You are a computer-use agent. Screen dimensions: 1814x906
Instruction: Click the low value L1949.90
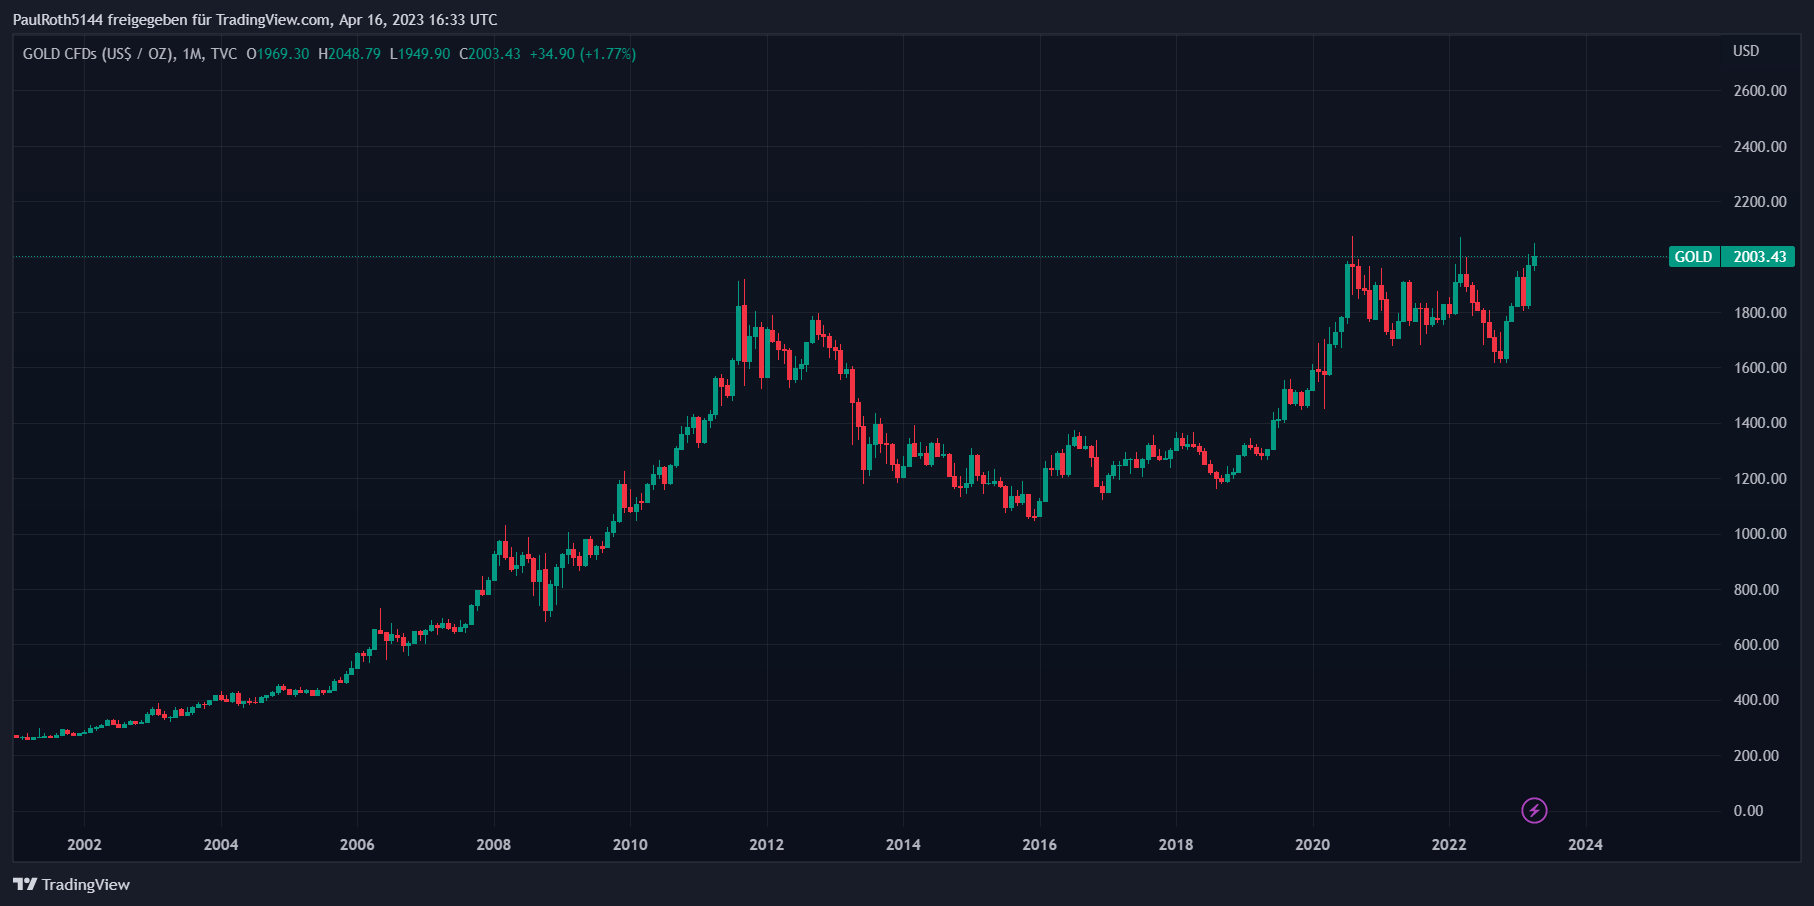(x=420, y=54)
